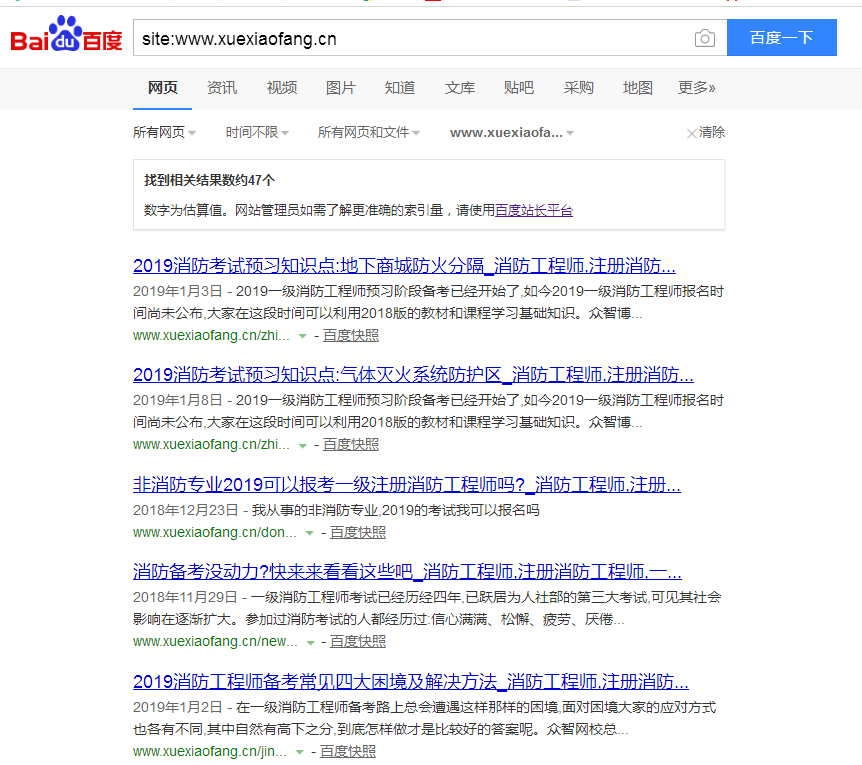Viewport: 862px width, 765px height.
Task: Open 百度快照 for 四大困境 result
Action: coord(348,751)
